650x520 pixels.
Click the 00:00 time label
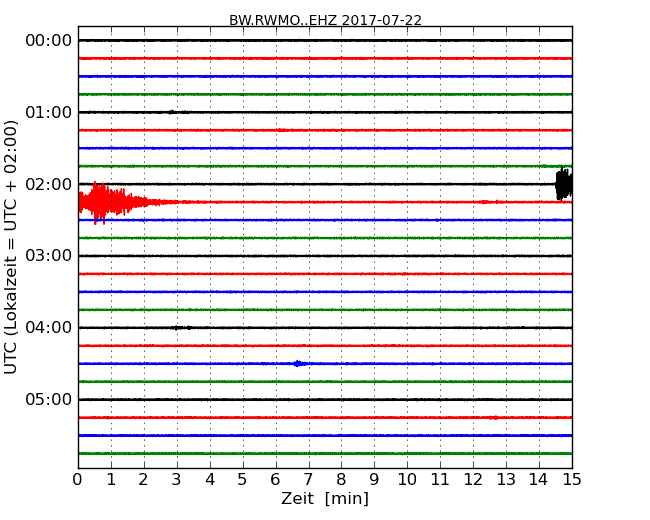49,41
